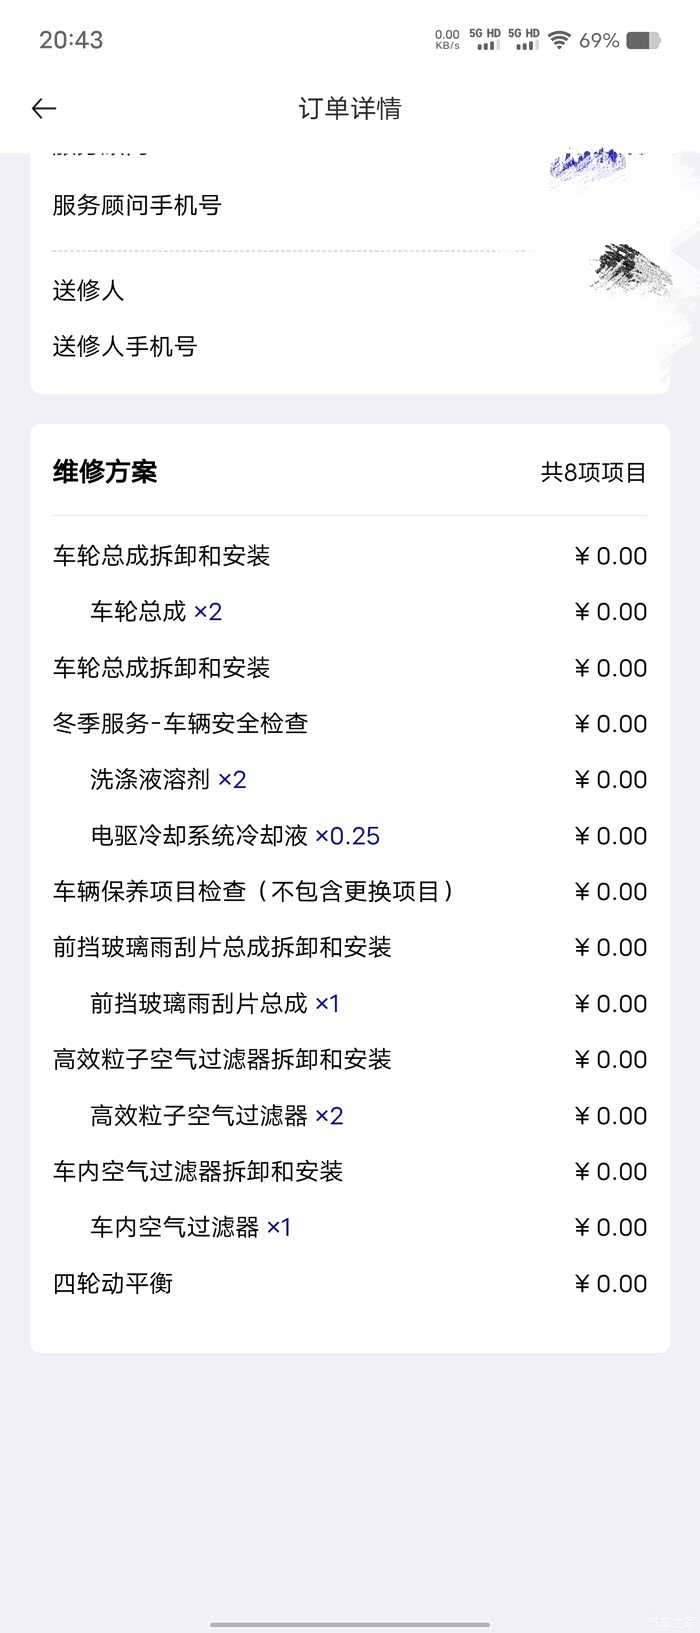
Task: Open 冬季服务-车辆安全检查 item
Action: click(181, 724)
